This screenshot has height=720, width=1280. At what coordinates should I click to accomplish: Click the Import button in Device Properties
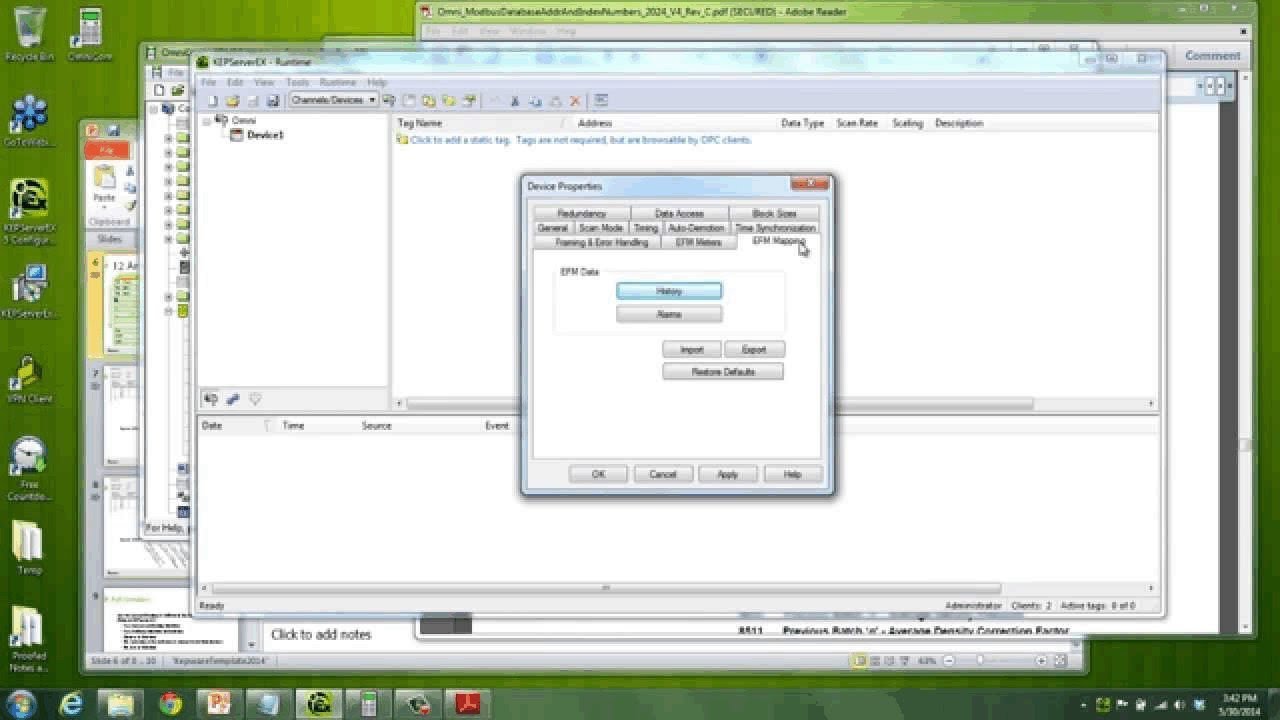(692, 350)
